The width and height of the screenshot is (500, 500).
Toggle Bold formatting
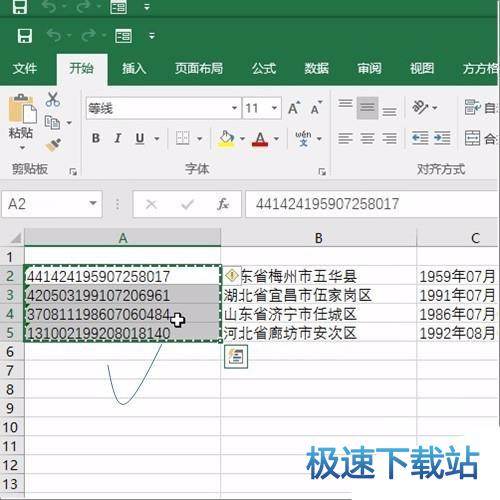pos(96,138)
